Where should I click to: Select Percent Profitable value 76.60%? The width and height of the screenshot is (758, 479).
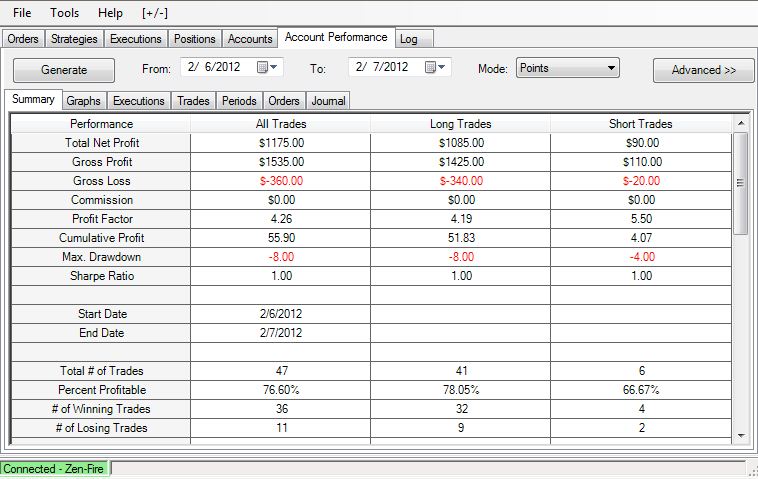(x=281, y=390)
